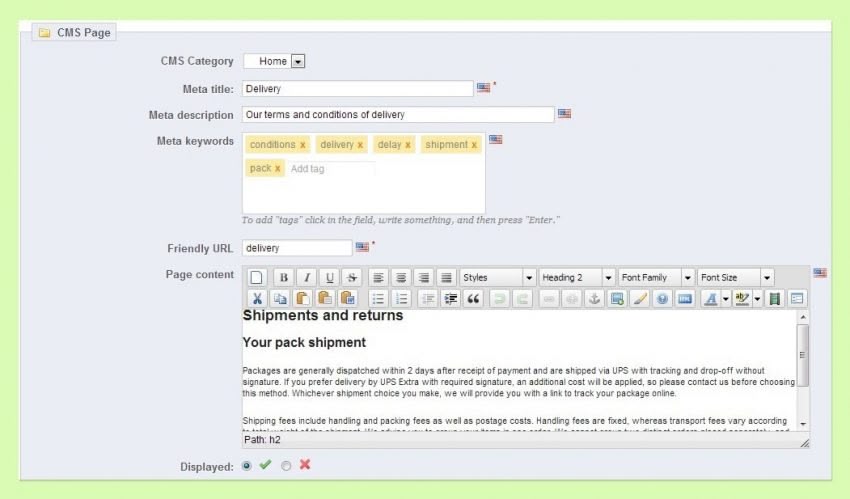Click Paste from Word icon
Viewport: 850px width, 499px height.
pos(348,299)
